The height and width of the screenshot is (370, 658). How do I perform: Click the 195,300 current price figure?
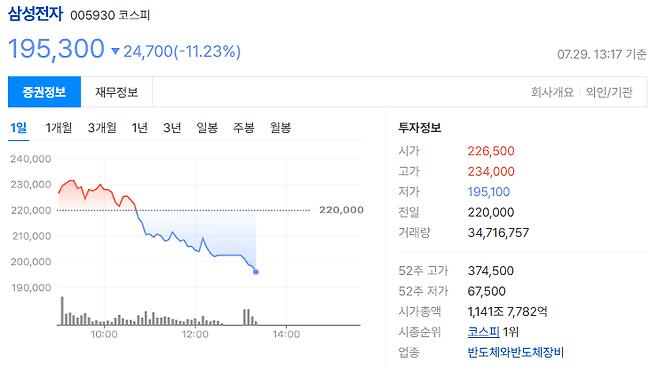pyautogui.click(x=56, y=49)
